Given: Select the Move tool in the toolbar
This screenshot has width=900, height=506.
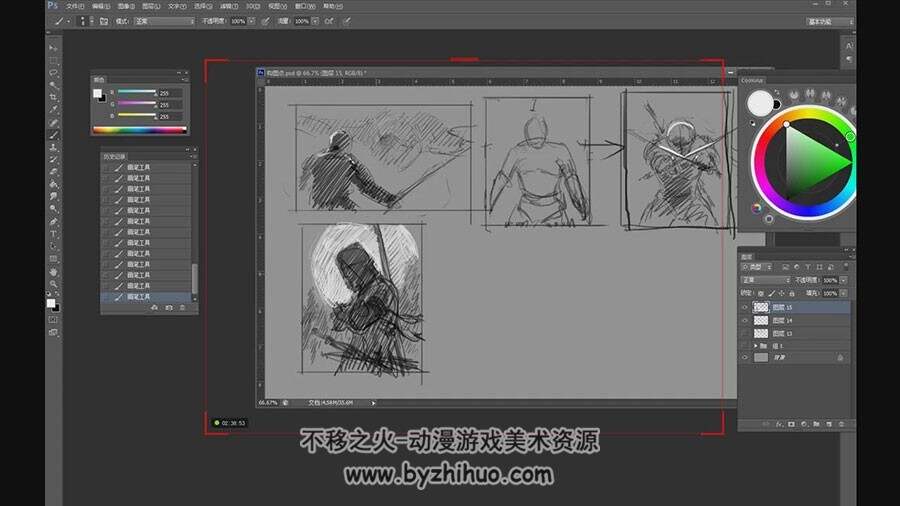Looking at the screenshot, I should [x=53, y=48].
